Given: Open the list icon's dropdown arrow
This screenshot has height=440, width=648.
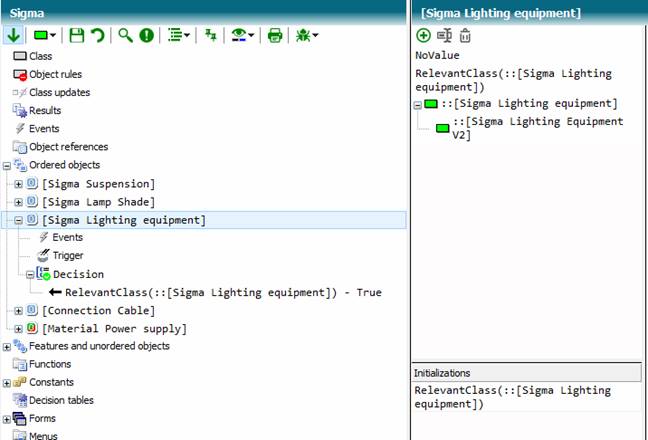Looking at the screenshot, I should 187,36.
